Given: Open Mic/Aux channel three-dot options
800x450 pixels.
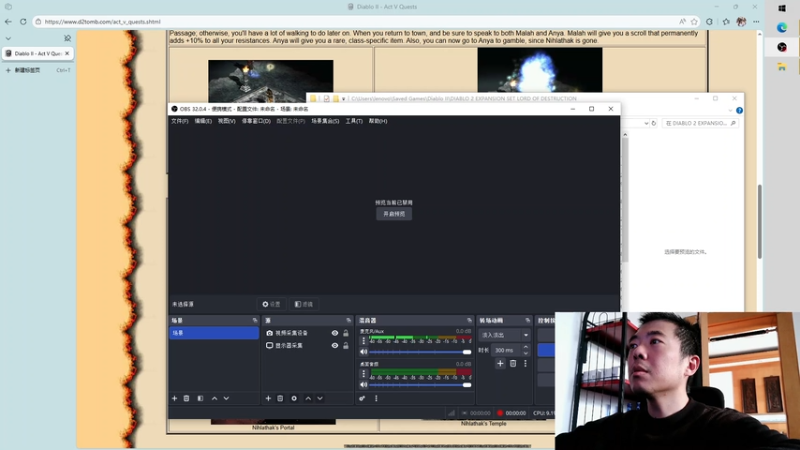Looking at the screenshot, I should [x=364, y=341].
